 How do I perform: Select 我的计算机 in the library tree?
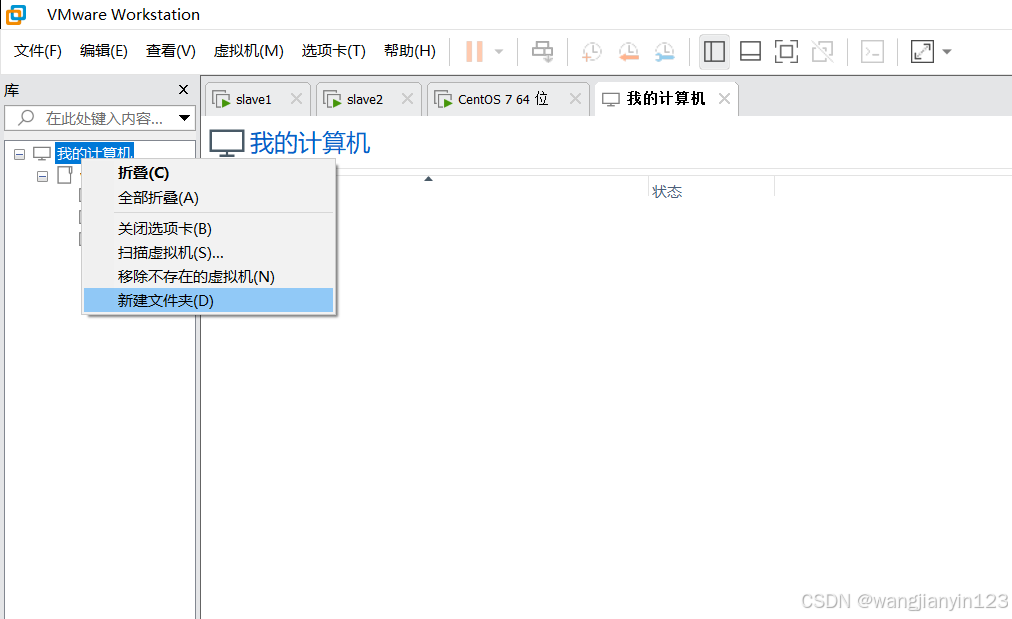94,154
